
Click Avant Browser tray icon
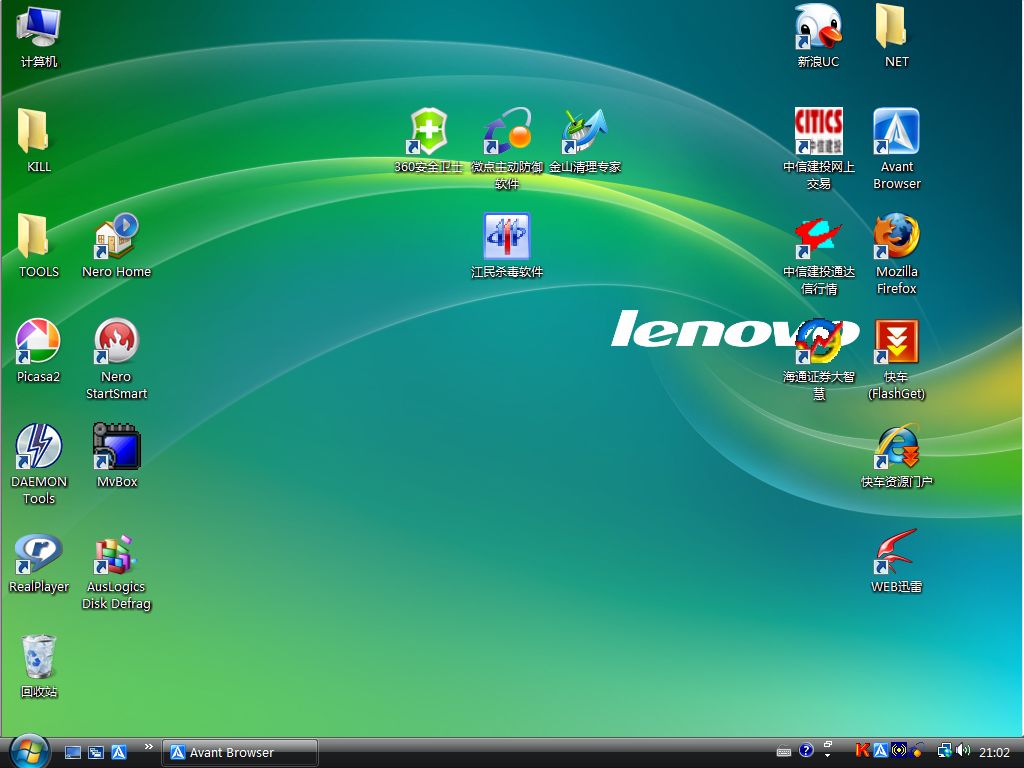[x=880, y=751]
